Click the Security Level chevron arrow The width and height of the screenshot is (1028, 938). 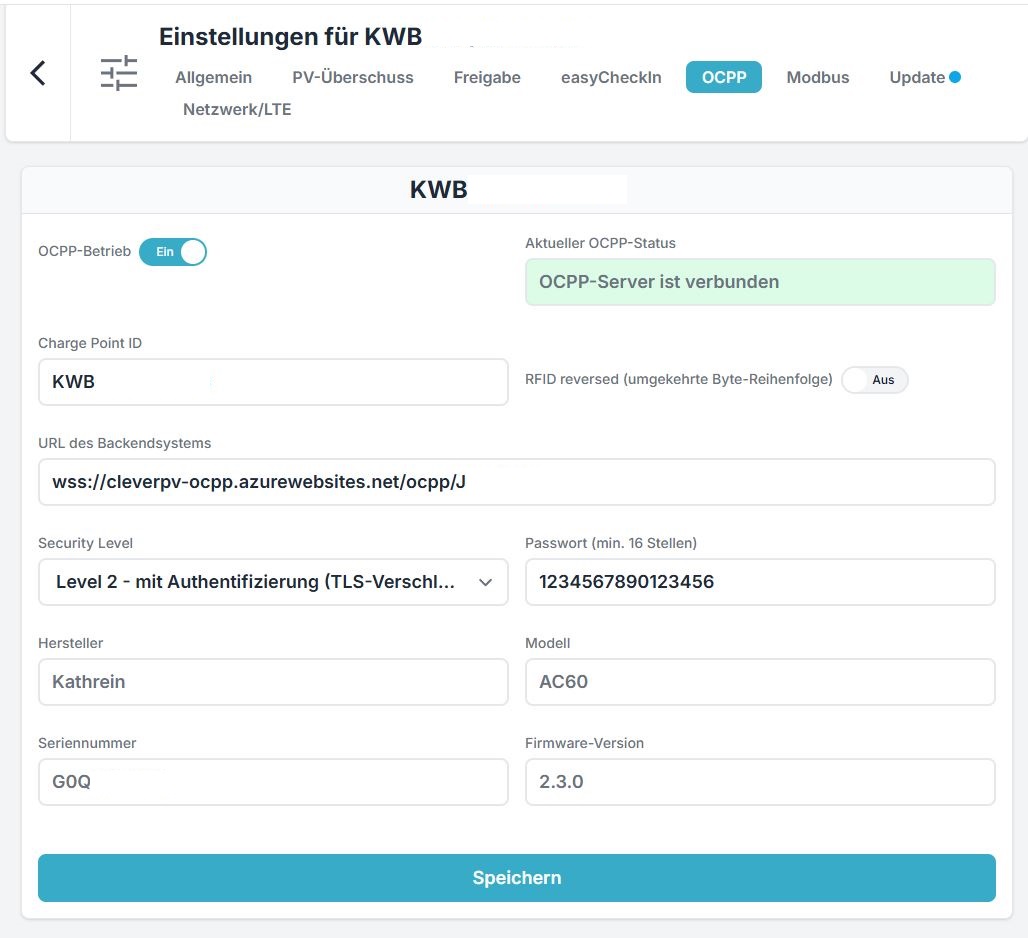(485, 583)
